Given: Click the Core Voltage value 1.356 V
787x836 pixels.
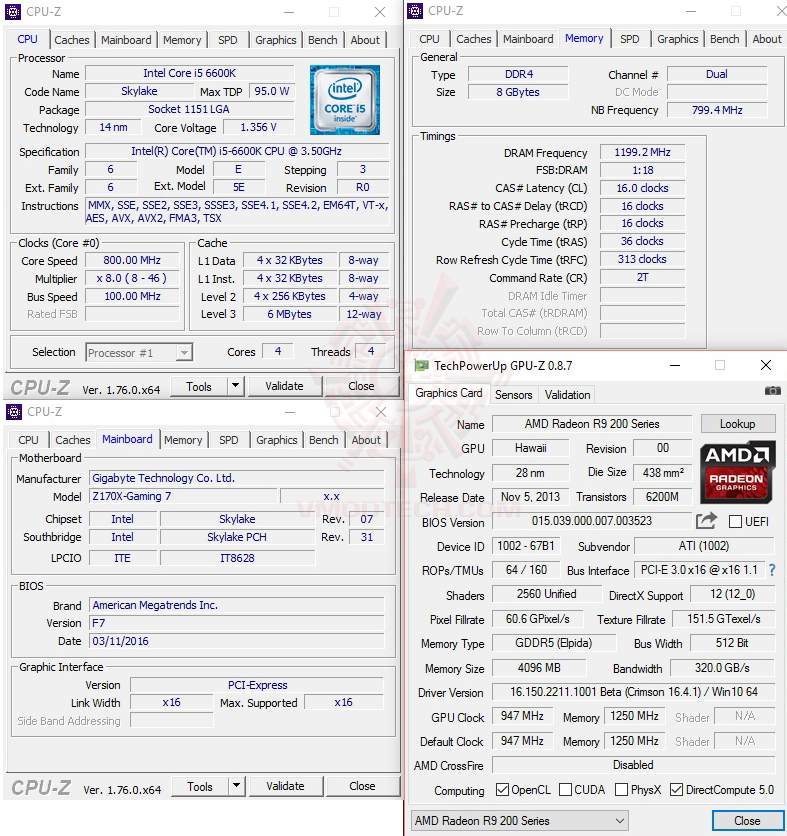Looking at the screenshot, I should (259, 127).
